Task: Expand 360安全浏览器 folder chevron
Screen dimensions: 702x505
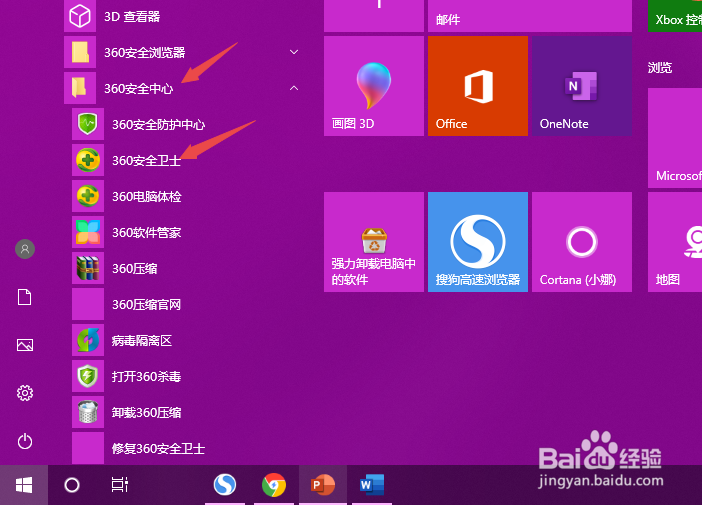Action: coord(294,52)
